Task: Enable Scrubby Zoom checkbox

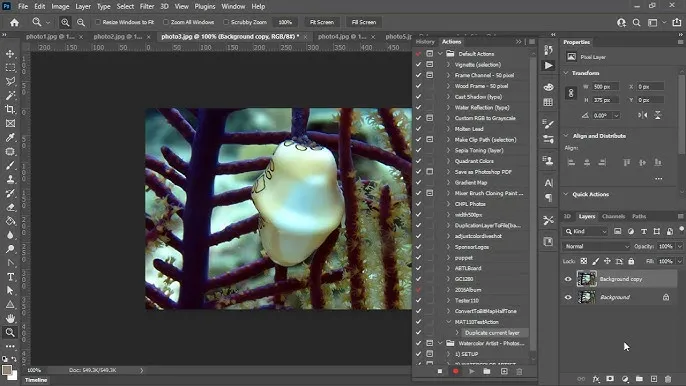Action: pos(226,22)
